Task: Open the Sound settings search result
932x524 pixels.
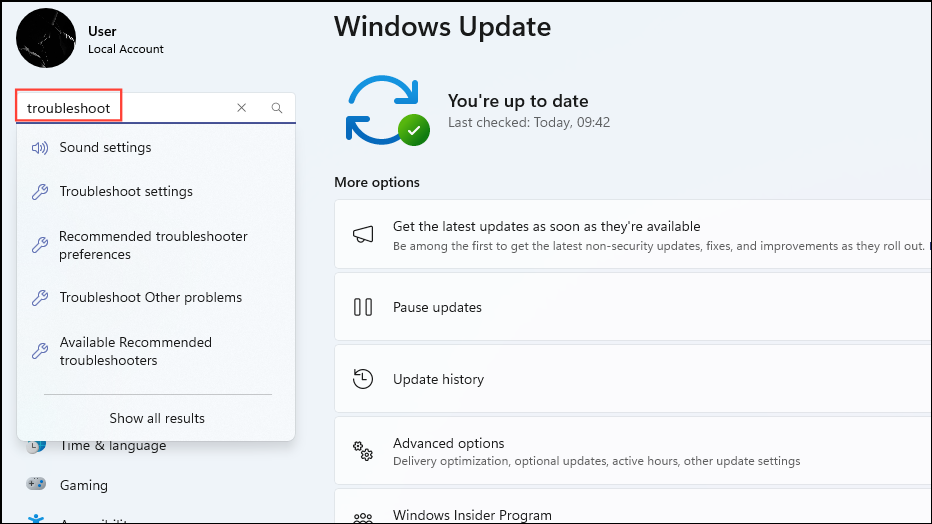Action: pyautogui.click(x=156, y=147)
